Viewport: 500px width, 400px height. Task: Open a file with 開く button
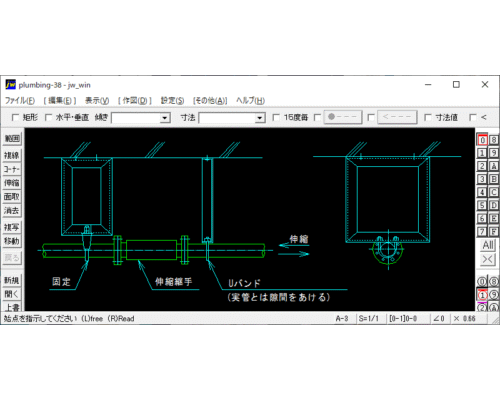(12, 294)
